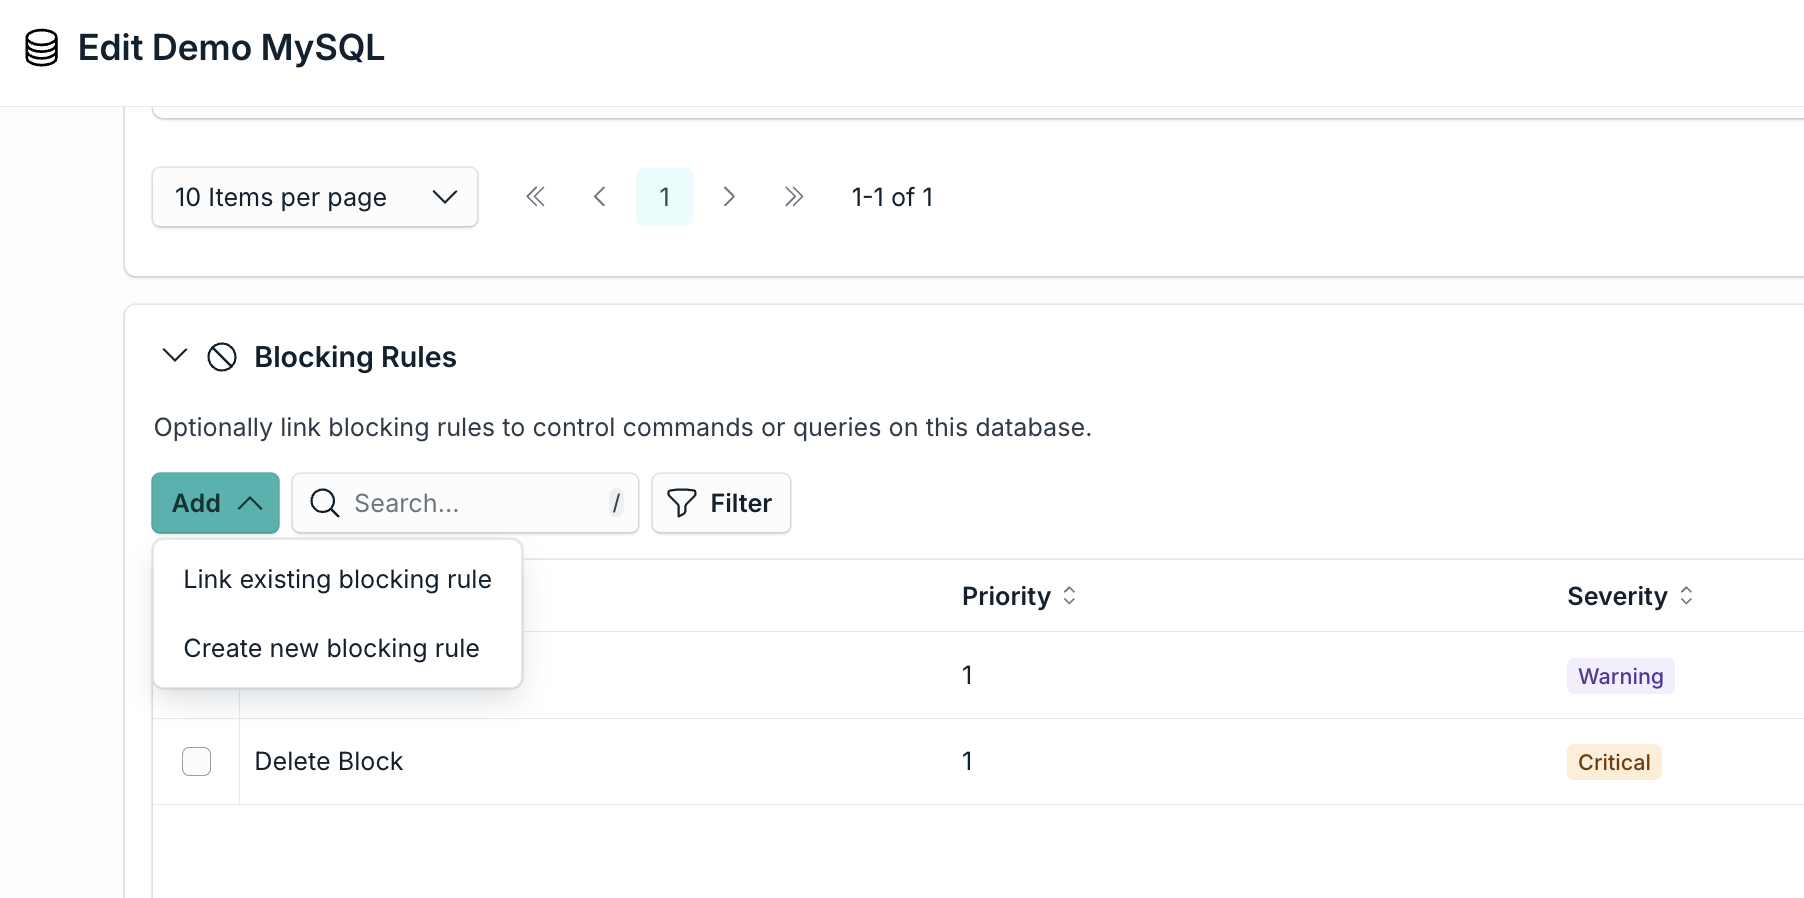This screenshot has height=898, width=1804.
Task: Click the Delete Block rule name
Action: tap(329, 762)
